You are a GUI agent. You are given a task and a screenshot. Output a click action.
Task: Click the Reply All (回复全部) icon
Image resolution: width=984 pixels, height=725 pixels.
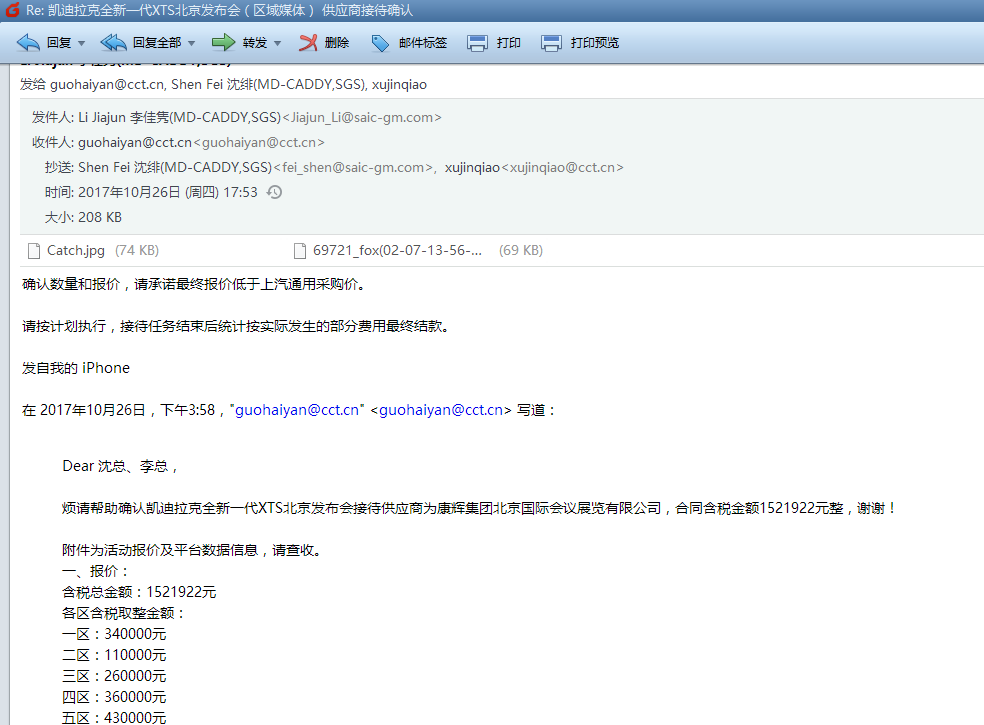[x=114, y=43]
